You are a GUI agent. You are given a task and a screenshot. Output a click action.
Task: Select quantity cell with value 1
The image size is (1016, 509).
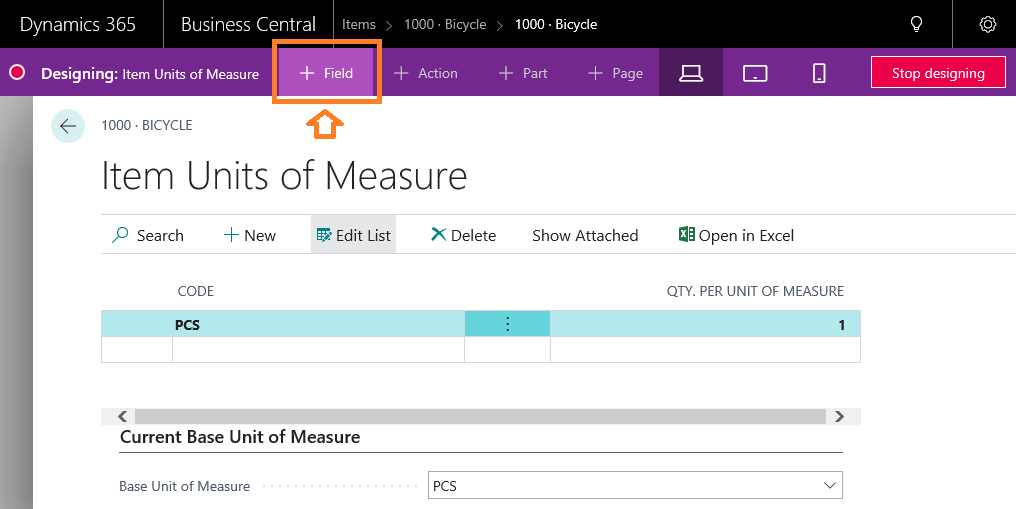[705, 324]
